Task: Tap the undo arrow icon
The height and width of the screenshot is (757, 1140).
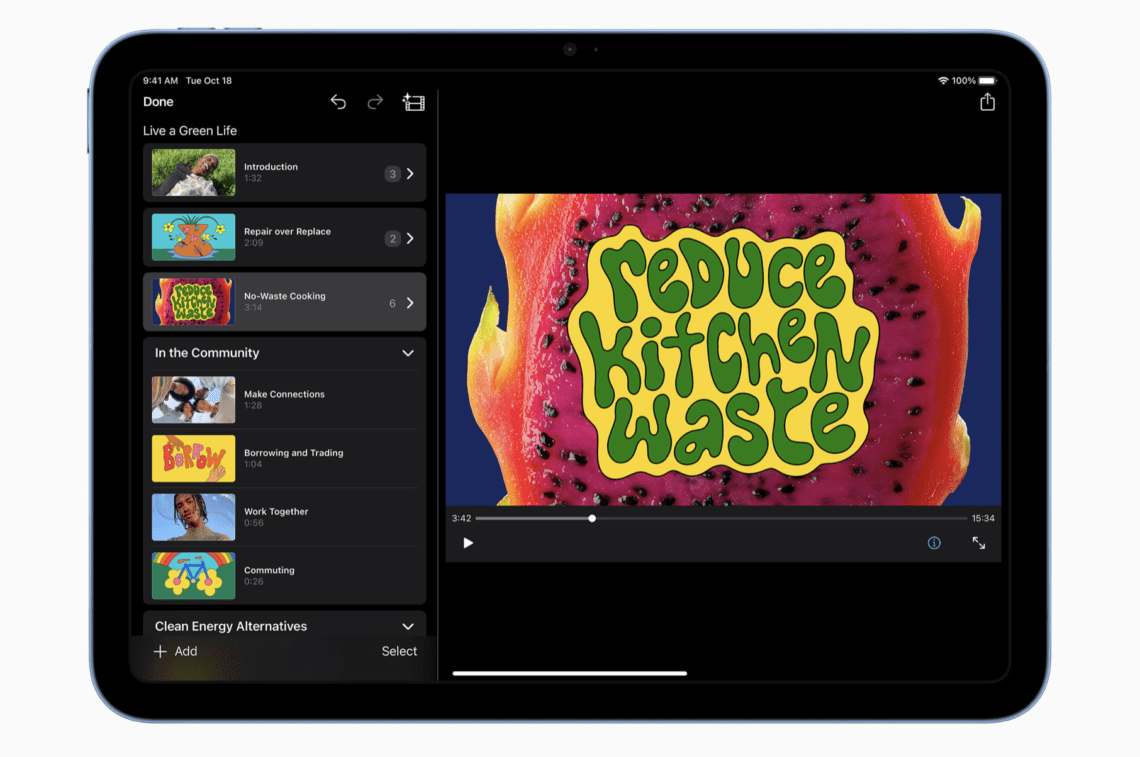Action: pyautogui.click(x=338, y=102)
